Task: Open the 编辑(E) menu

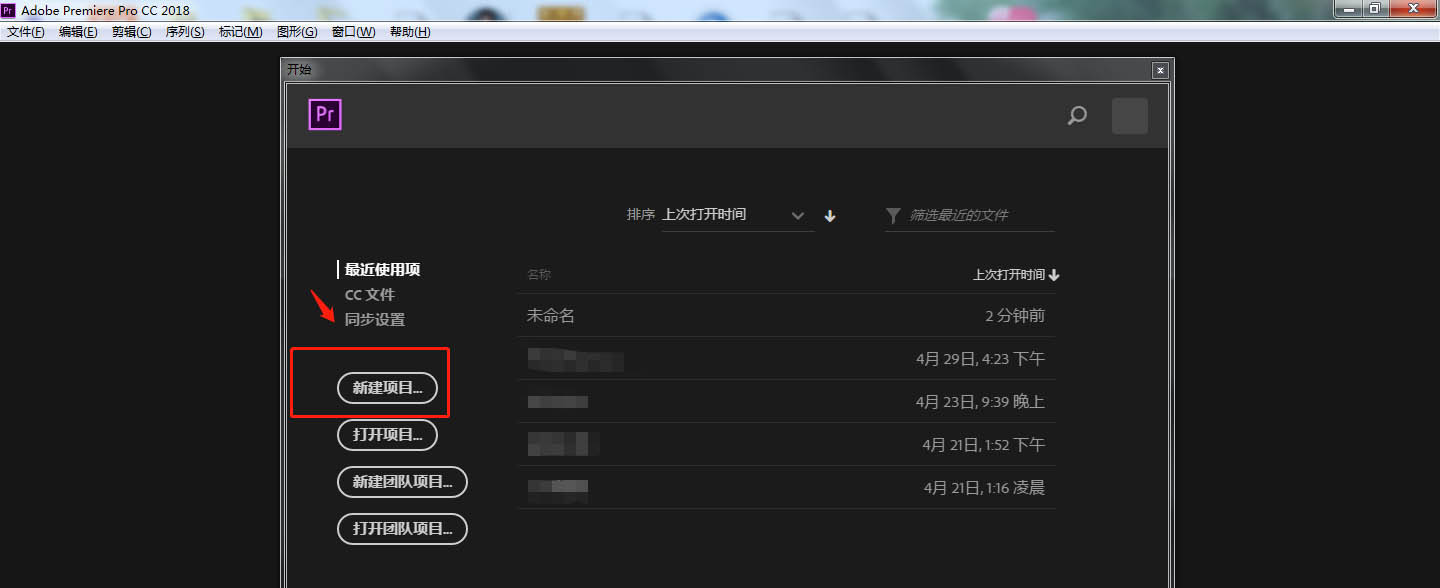Action: point(78,32)
